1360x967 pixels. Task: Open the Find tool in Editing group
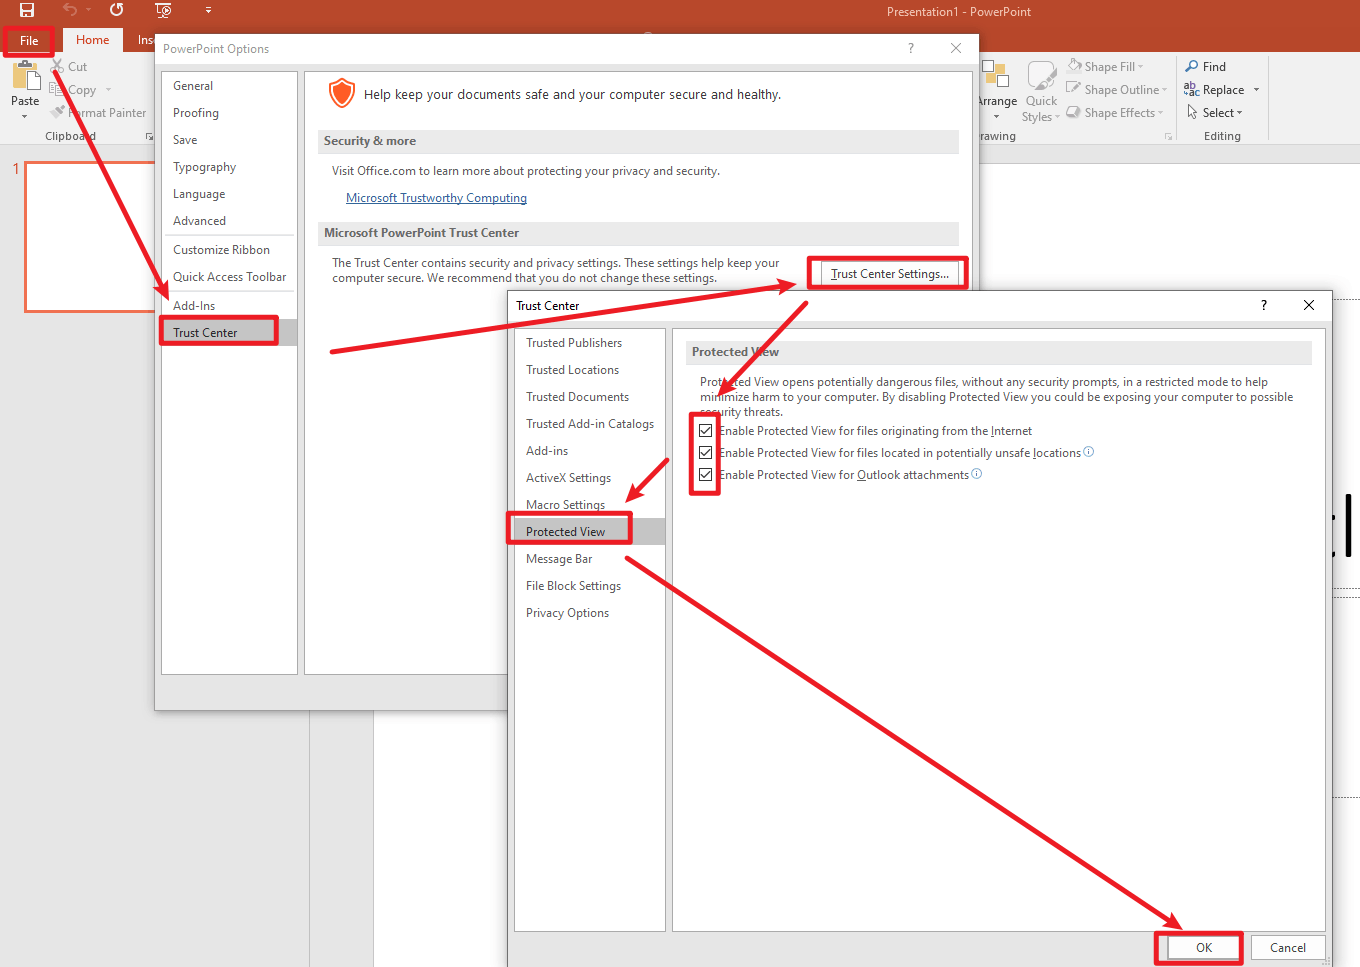pyautogui.click(x=1206, y=67)
